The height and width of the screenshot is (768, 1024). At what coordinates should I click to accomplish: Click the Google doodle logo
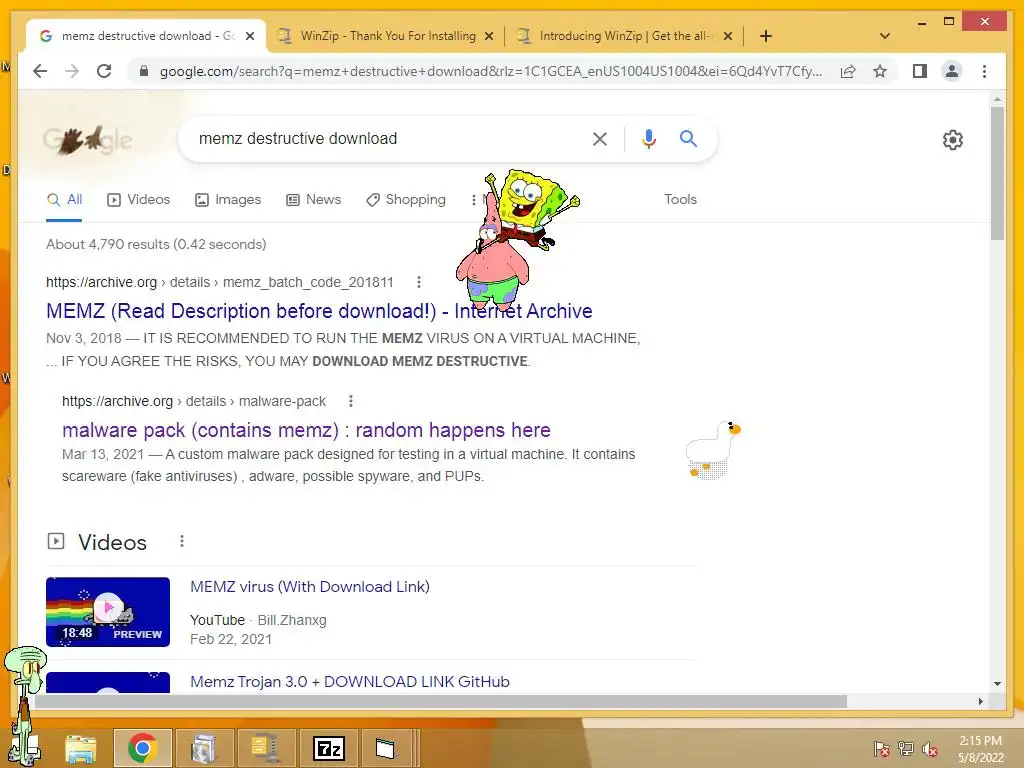[x=88, y=139]
